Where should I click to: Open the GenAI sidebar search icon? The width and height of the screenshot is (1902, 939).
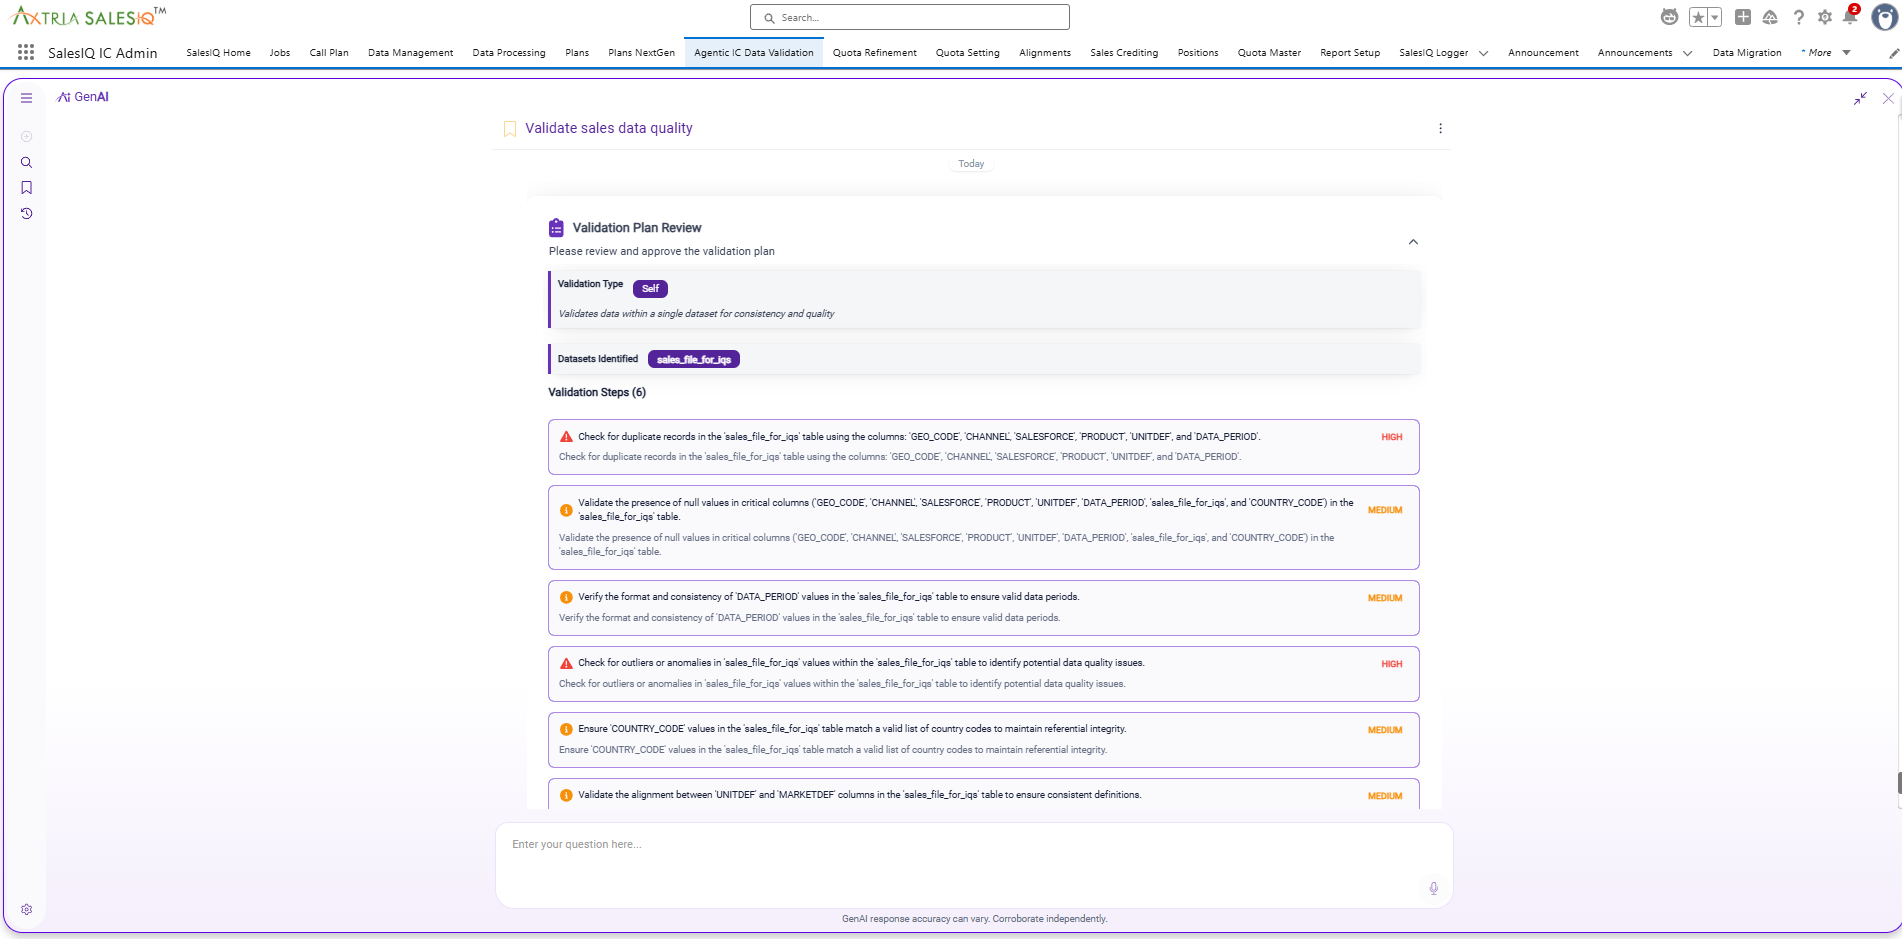27,162
